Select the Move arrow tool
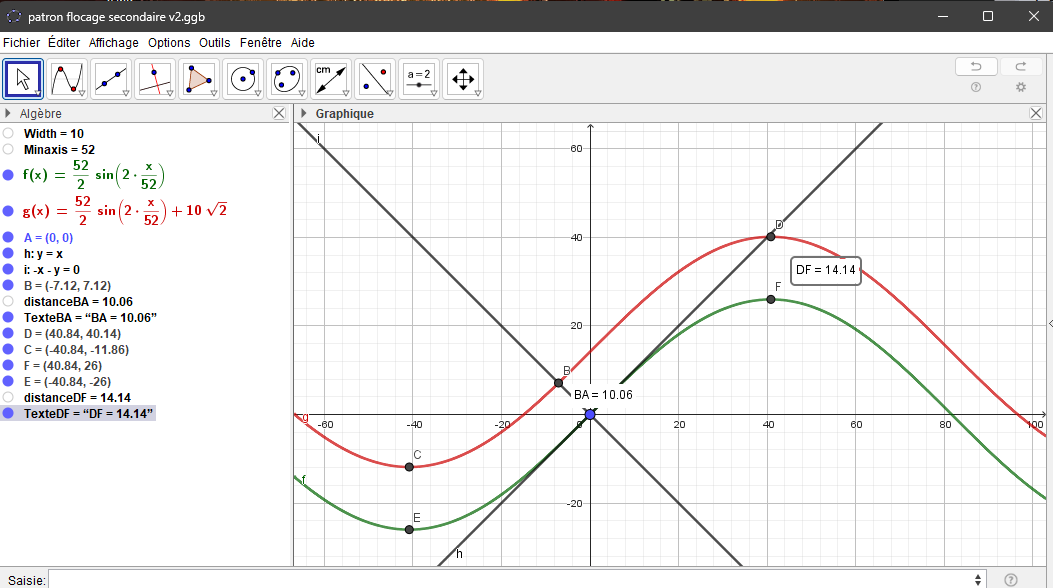This screenshot has width=1053, height=588. click(24, 79)
